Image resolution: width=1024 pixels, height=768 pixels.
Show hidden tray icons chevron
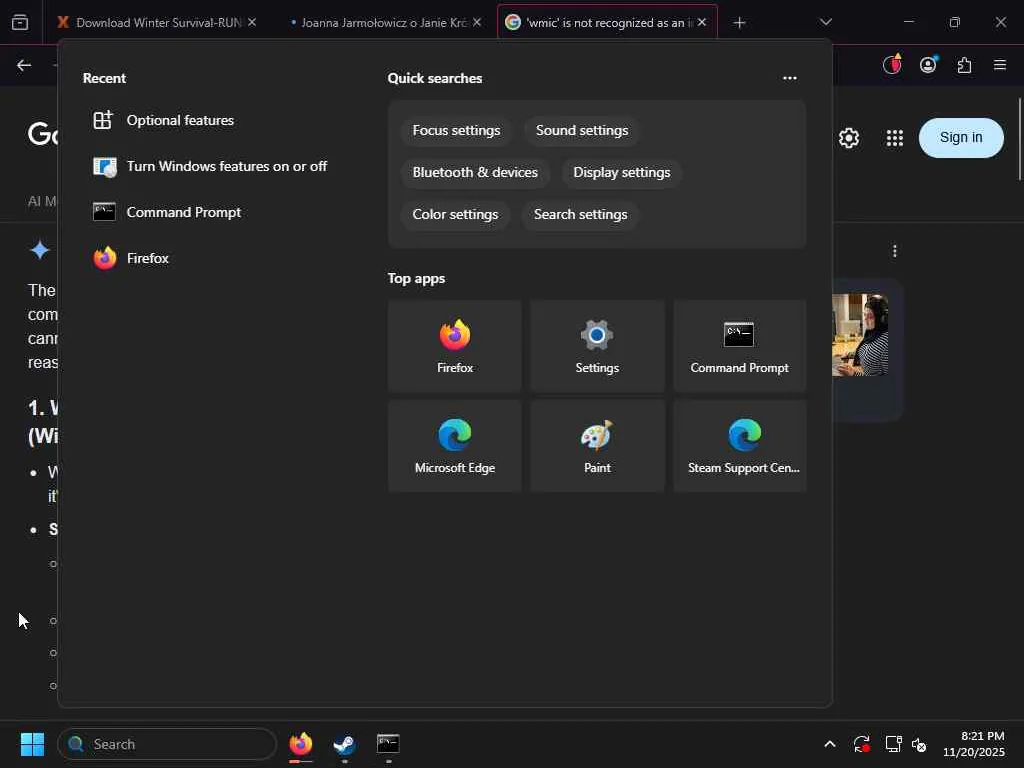coord(829,744)
